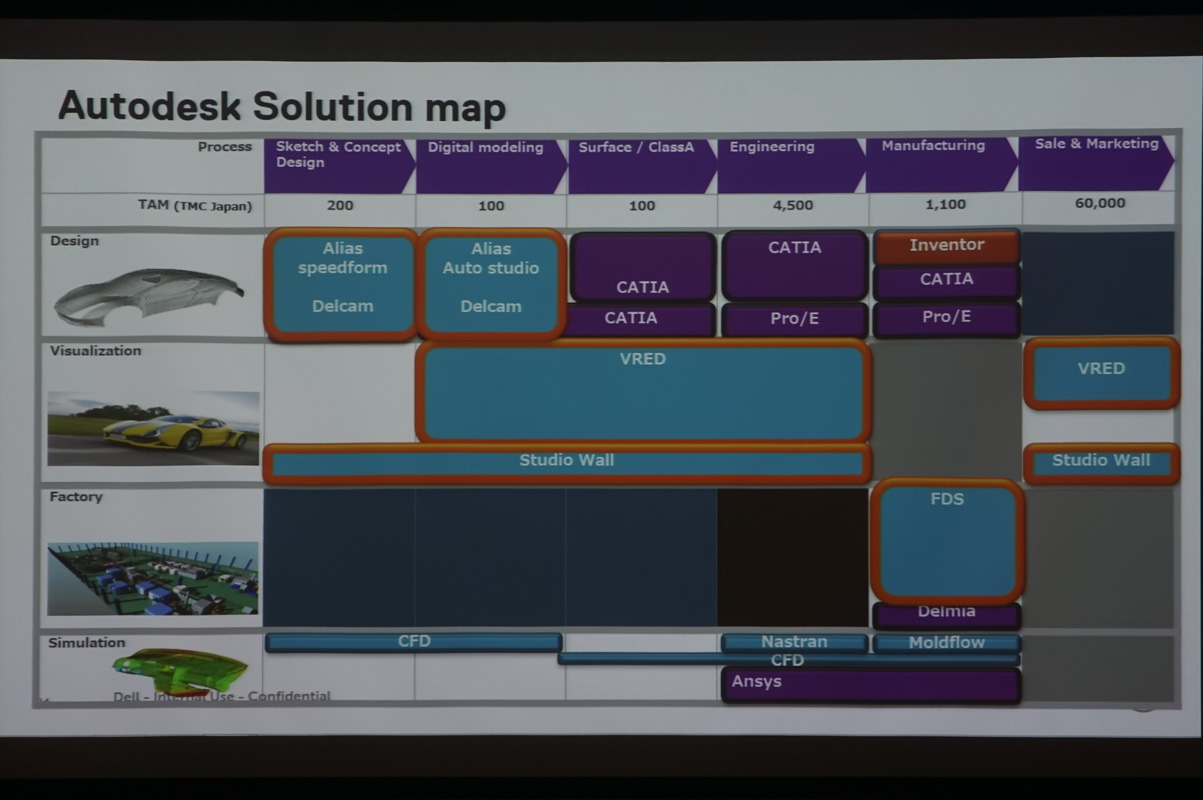Viewport: 1203px width, 800px height.
Task: Click TAM value 100 under Digital modeling
Action: 491,205
